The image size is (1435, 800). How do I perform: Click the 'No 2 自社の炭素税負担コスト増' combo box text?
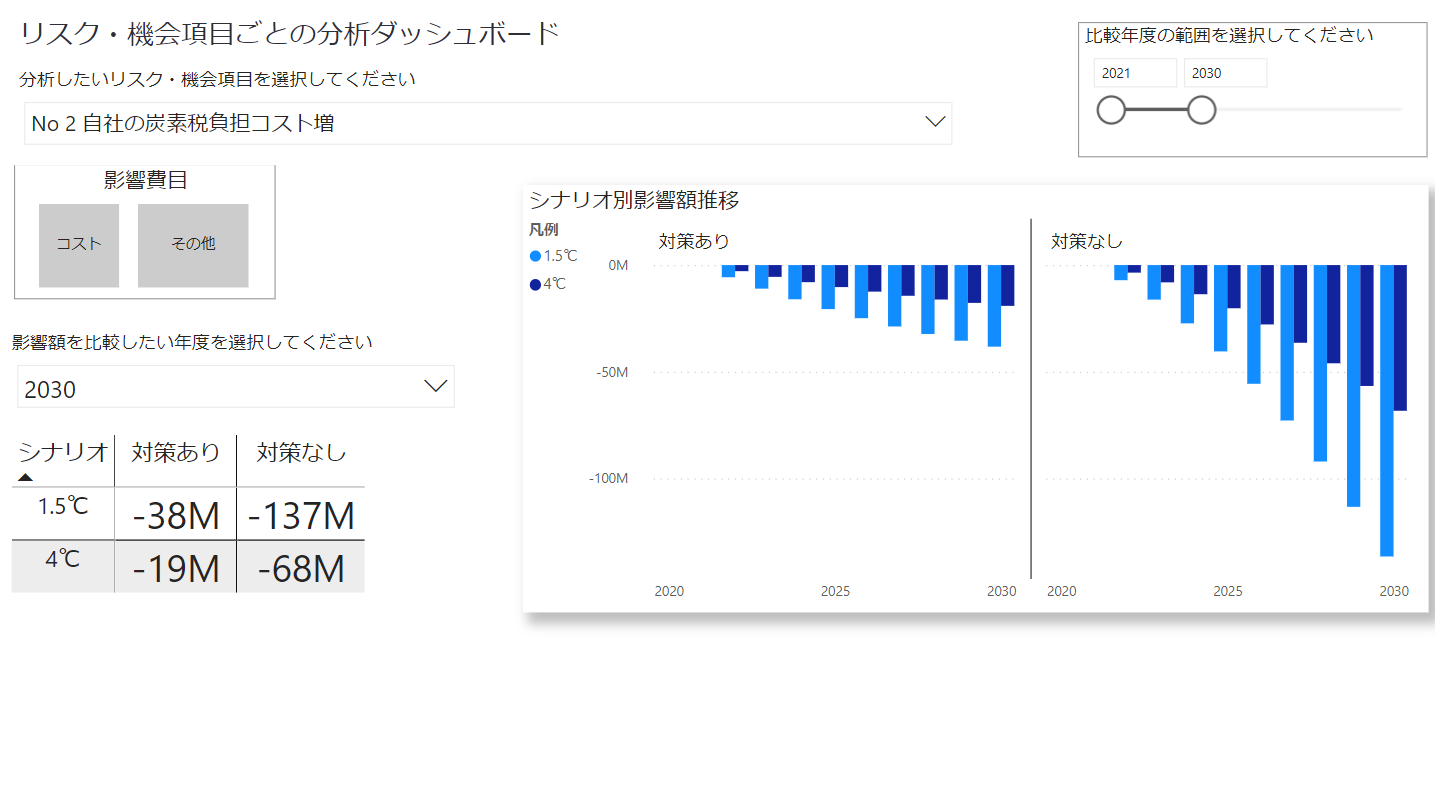click(183, 124)
